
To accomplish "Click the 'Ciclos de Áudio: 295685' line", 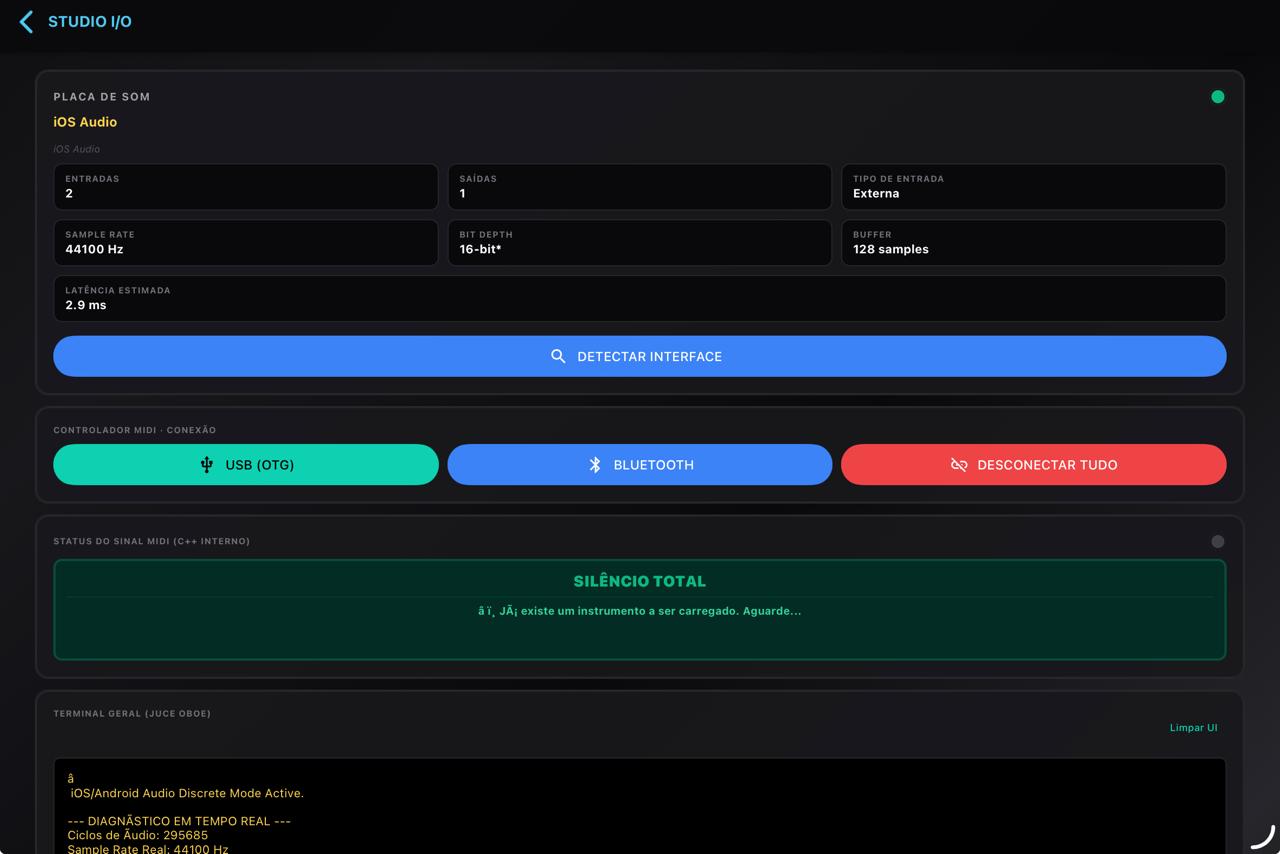I will pyautogui.click(x=138, y=835).
